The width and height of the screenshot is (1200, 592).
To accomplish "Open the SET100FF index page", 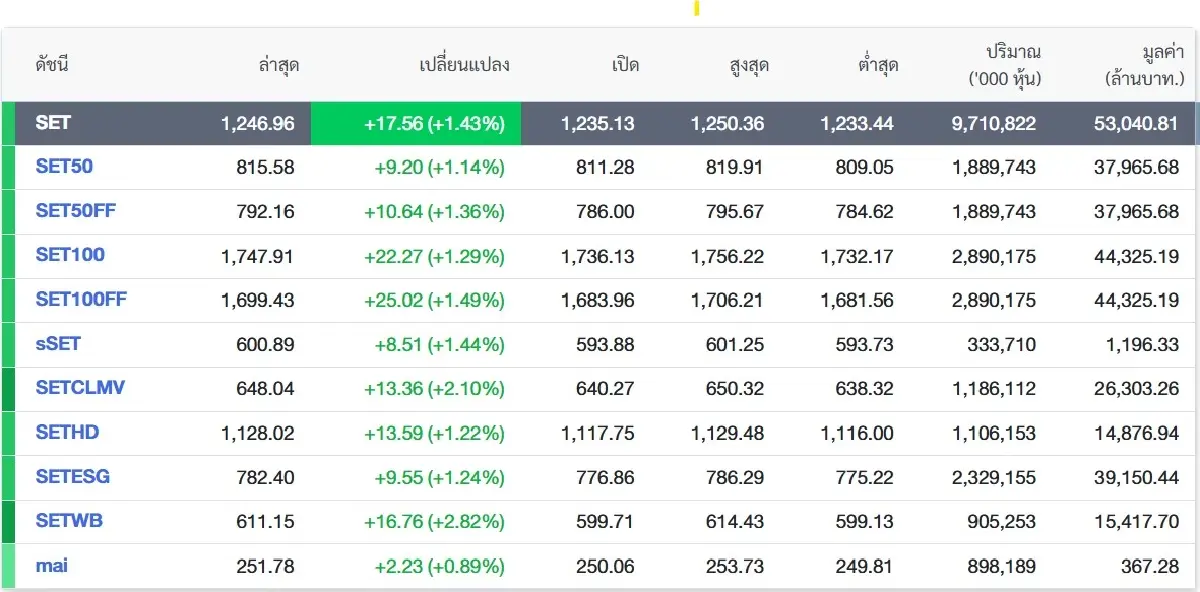I will (80, 299).
